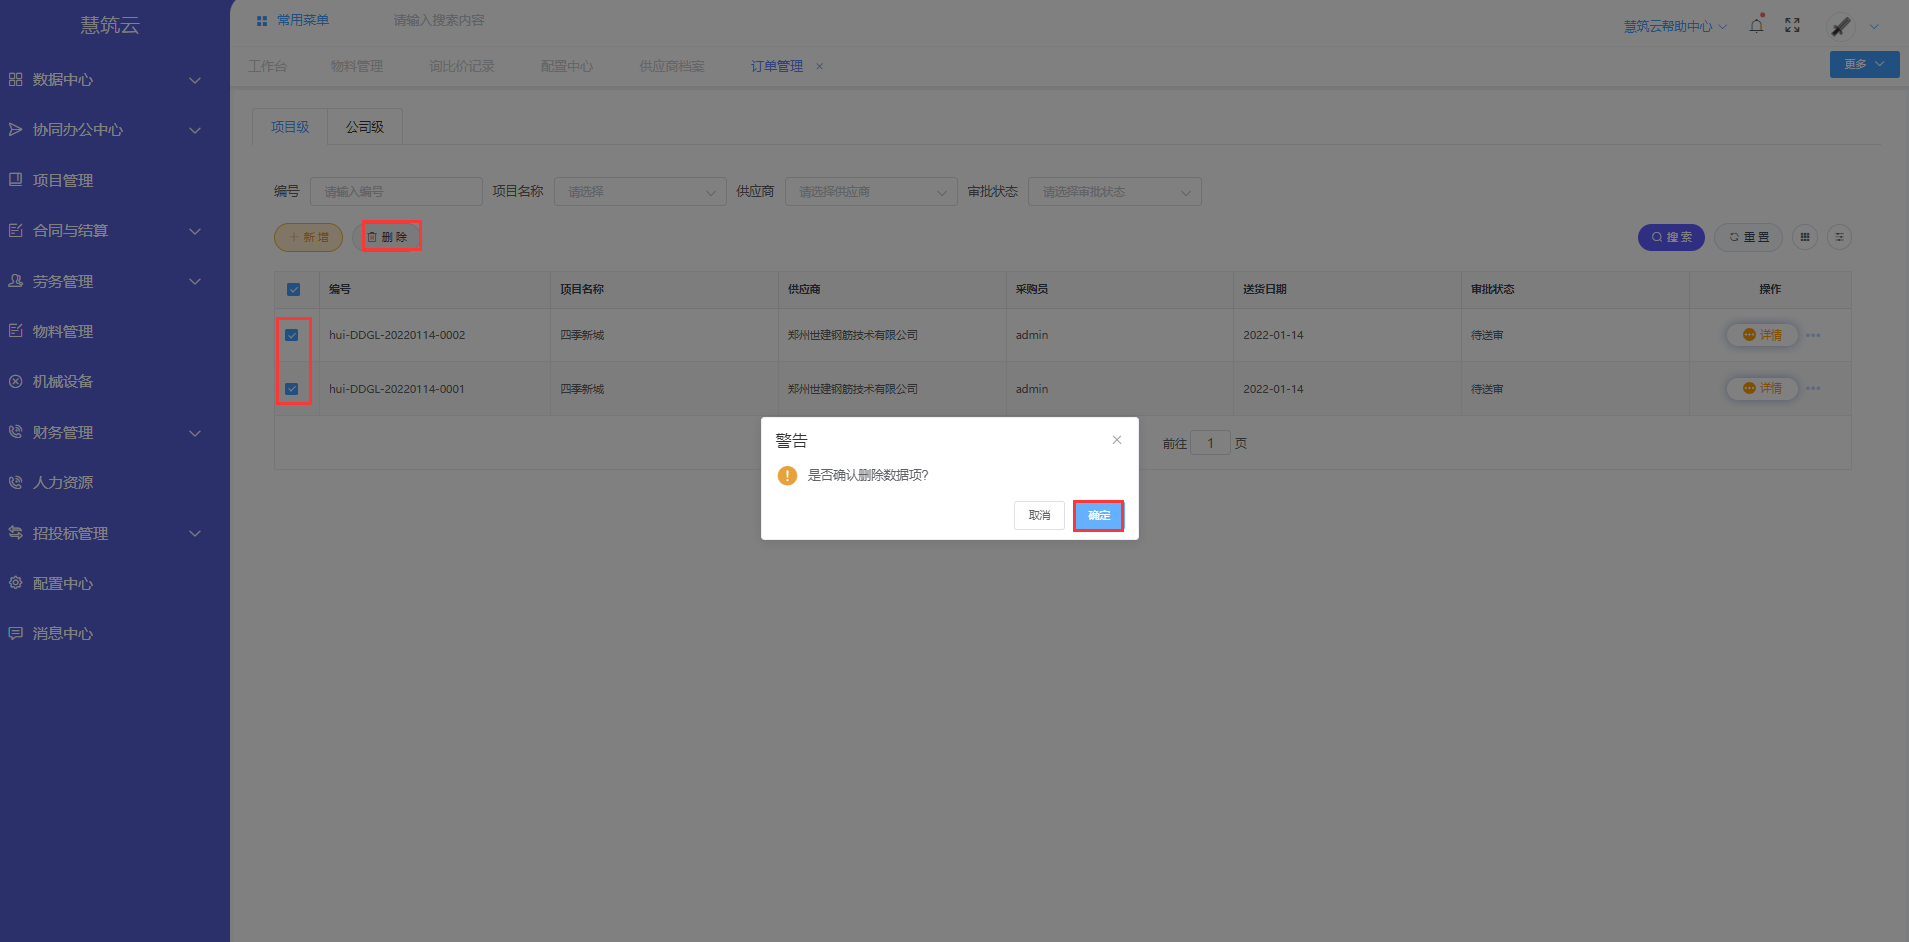This screenshot has width=1909, height=942.
Task: Click the 编号 input field
Action: coord(396,192)
